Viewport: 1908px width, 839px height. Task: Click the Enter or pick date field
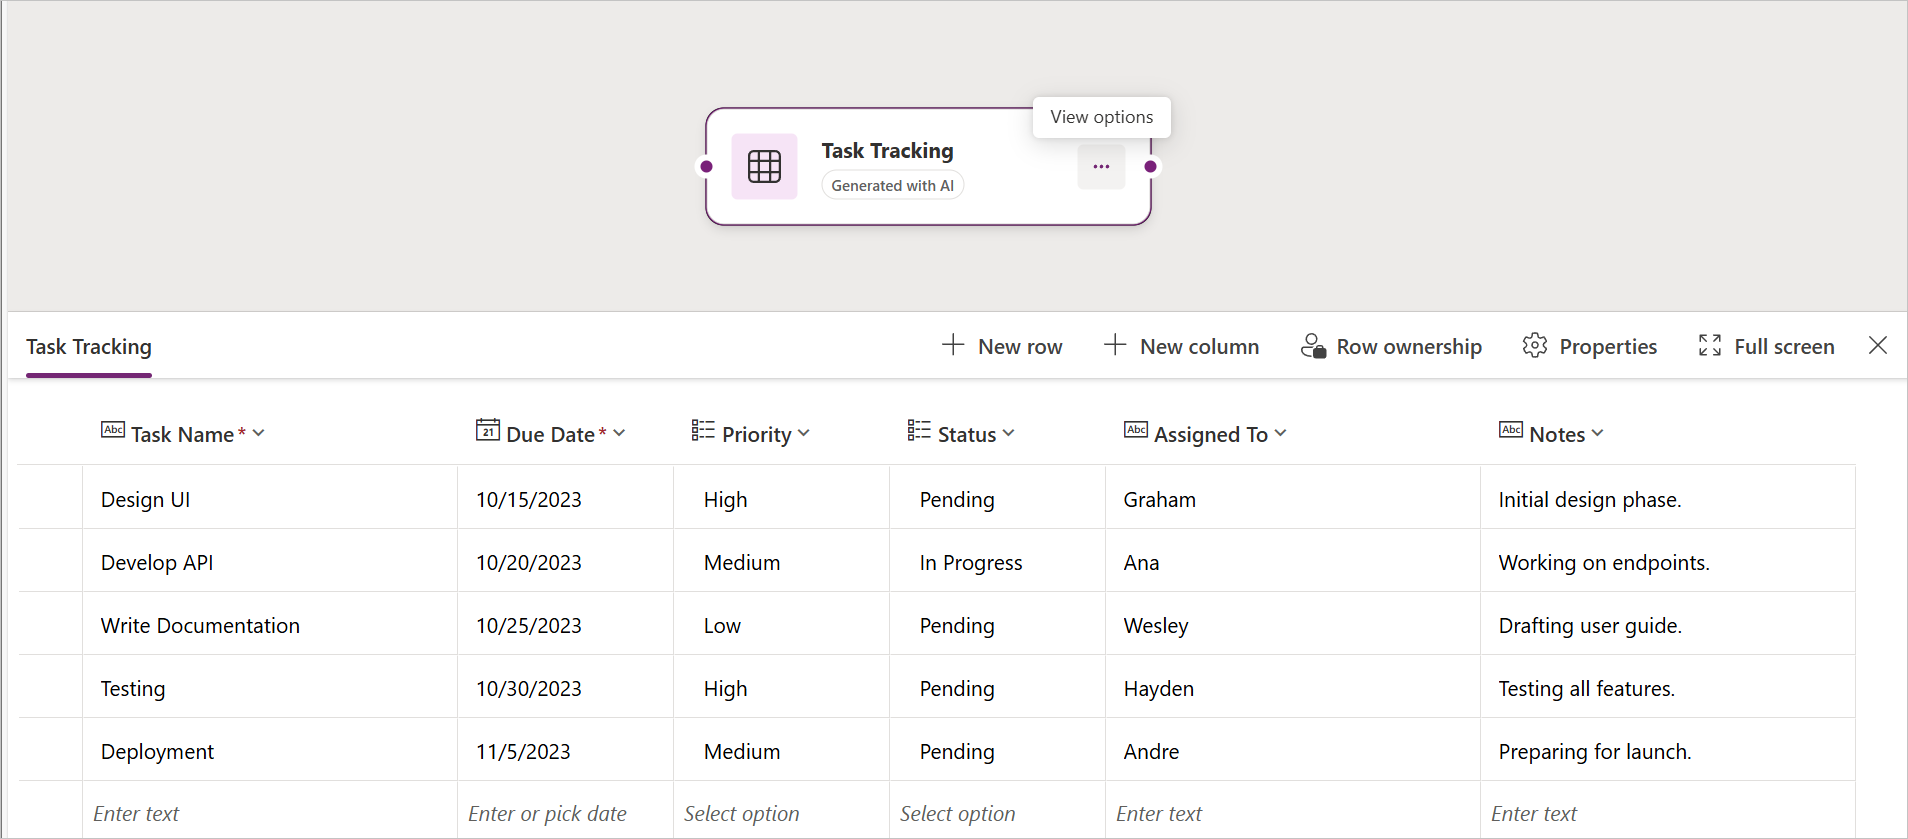(x=565, y=813)
